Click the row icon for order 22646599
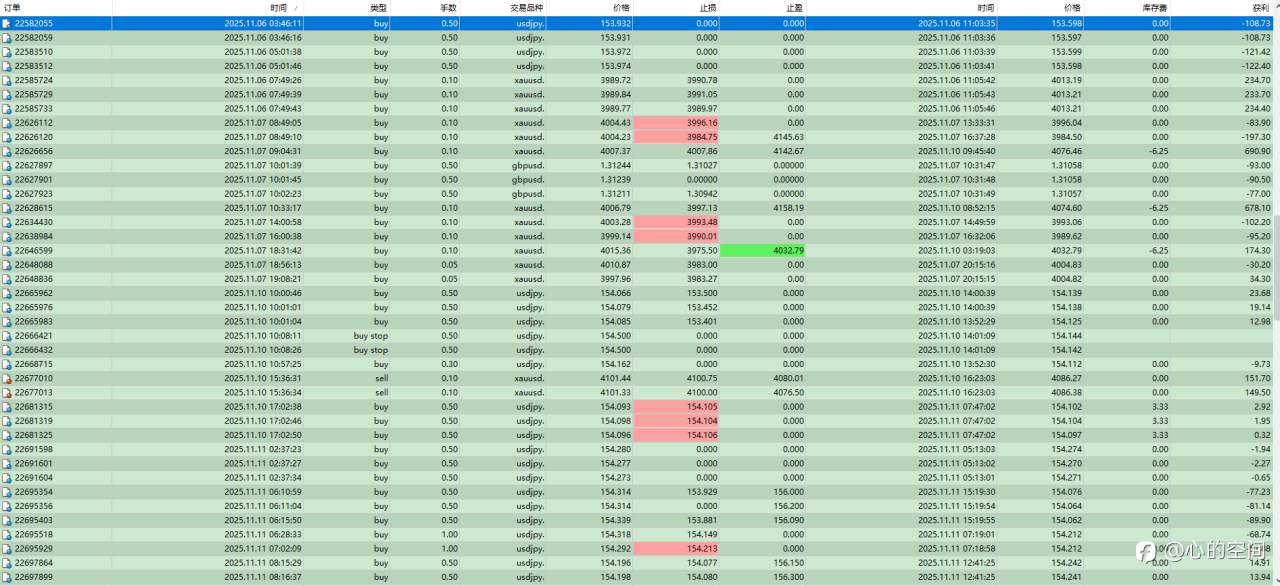 [6, 250]
